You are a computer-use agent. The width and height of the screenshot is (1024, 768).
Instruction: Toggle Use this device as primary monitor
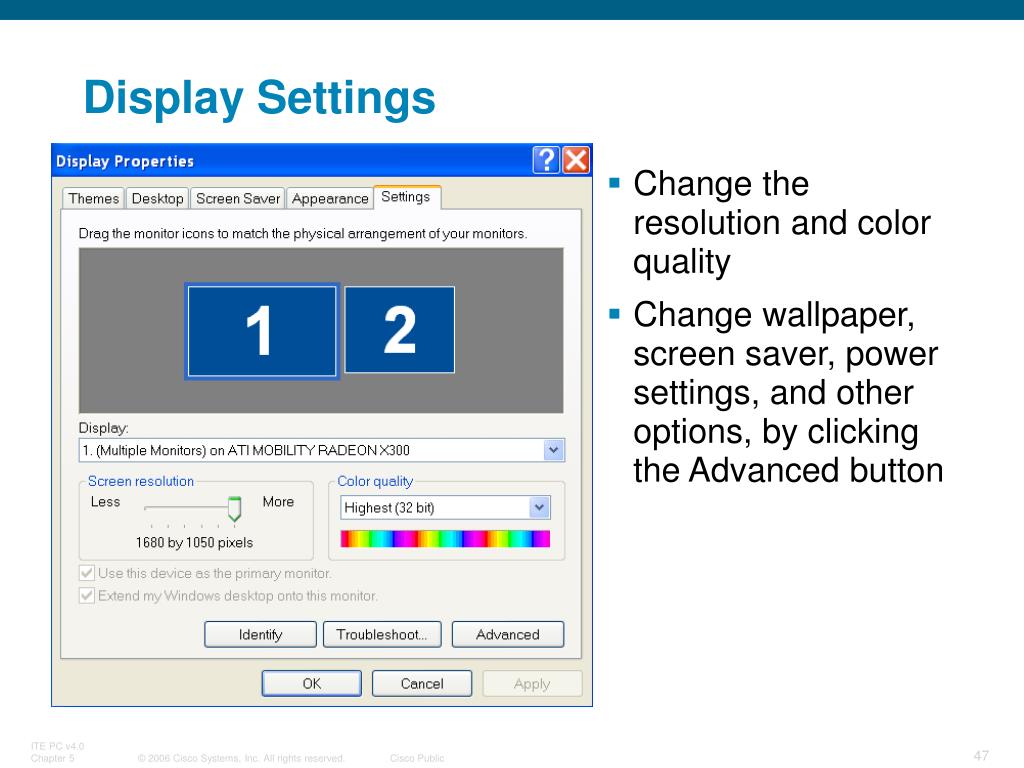87,573
